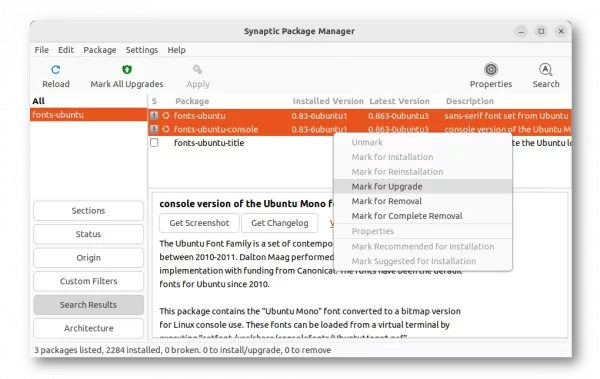Click the Ubuntu logo icon beside fonts-ubuntu
This screenshot has width=600, height=379.
166,116
